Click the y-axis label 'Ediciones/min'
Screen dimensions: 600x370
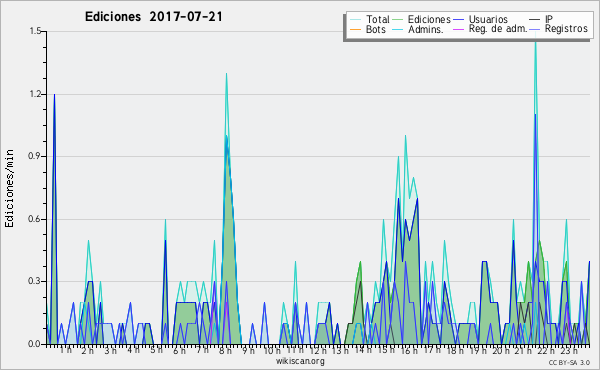pos(9,188)
